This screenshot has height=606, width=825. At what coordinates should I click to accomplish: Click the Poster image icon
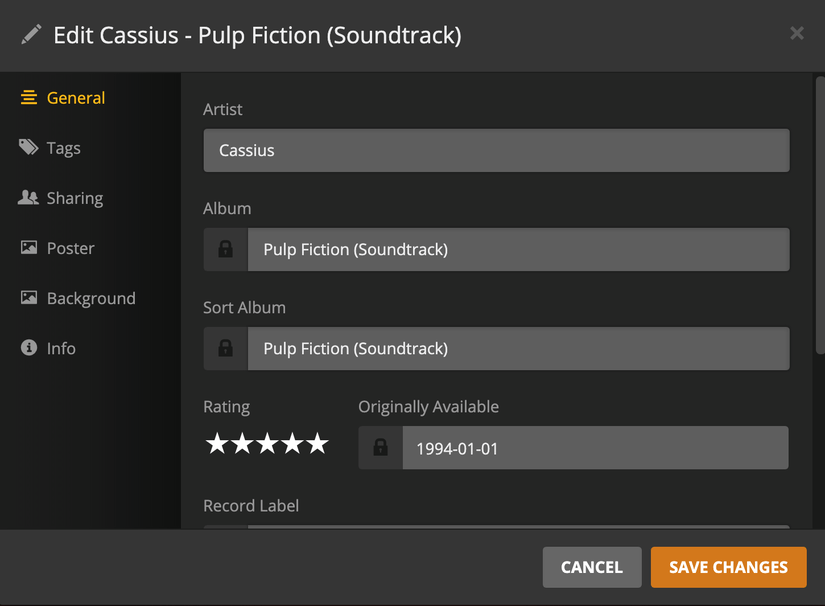[29, 248]
